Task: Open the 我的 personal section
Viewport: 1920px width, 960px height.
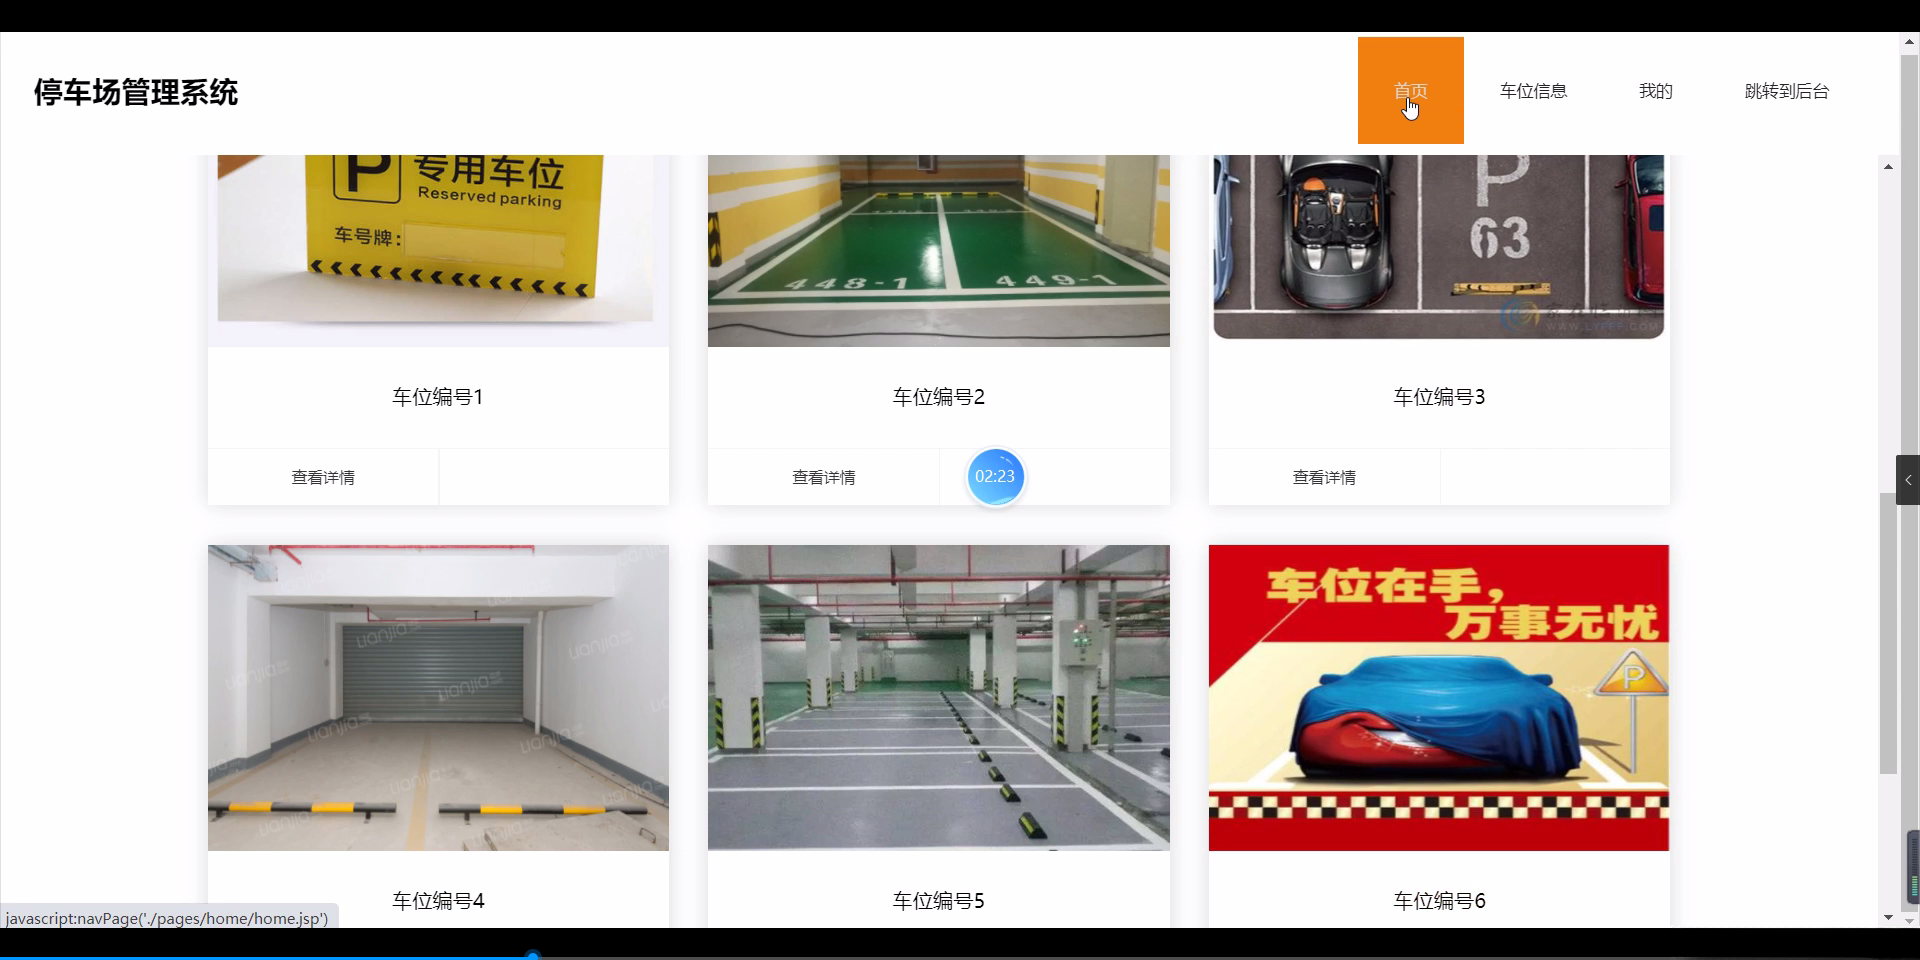Action: 1654,90
